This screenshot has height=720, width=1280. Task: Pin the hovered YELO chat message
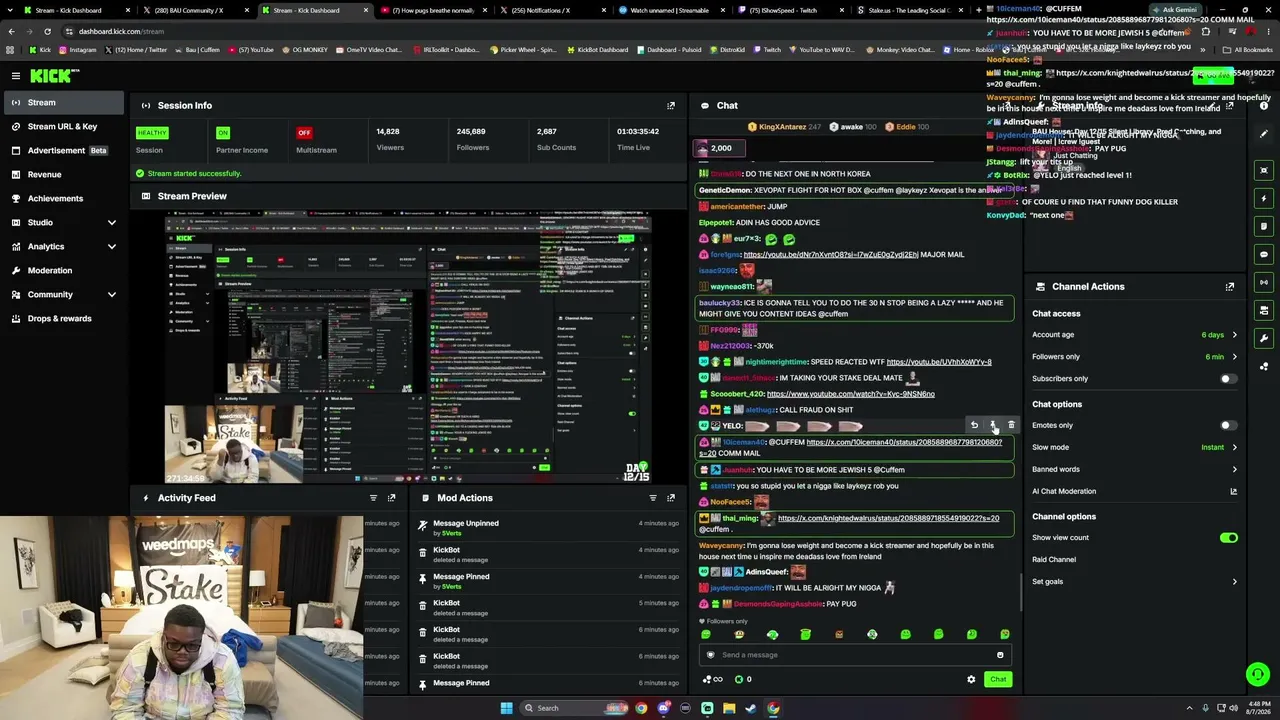tap(993, 426)
